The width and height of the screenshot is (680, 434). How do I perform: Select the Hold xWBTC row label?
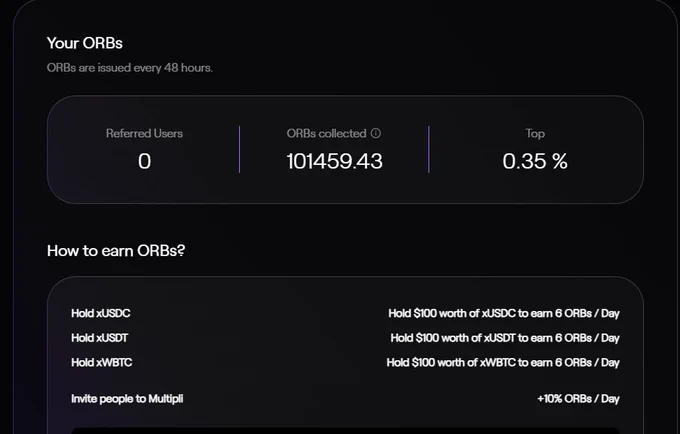101,362
